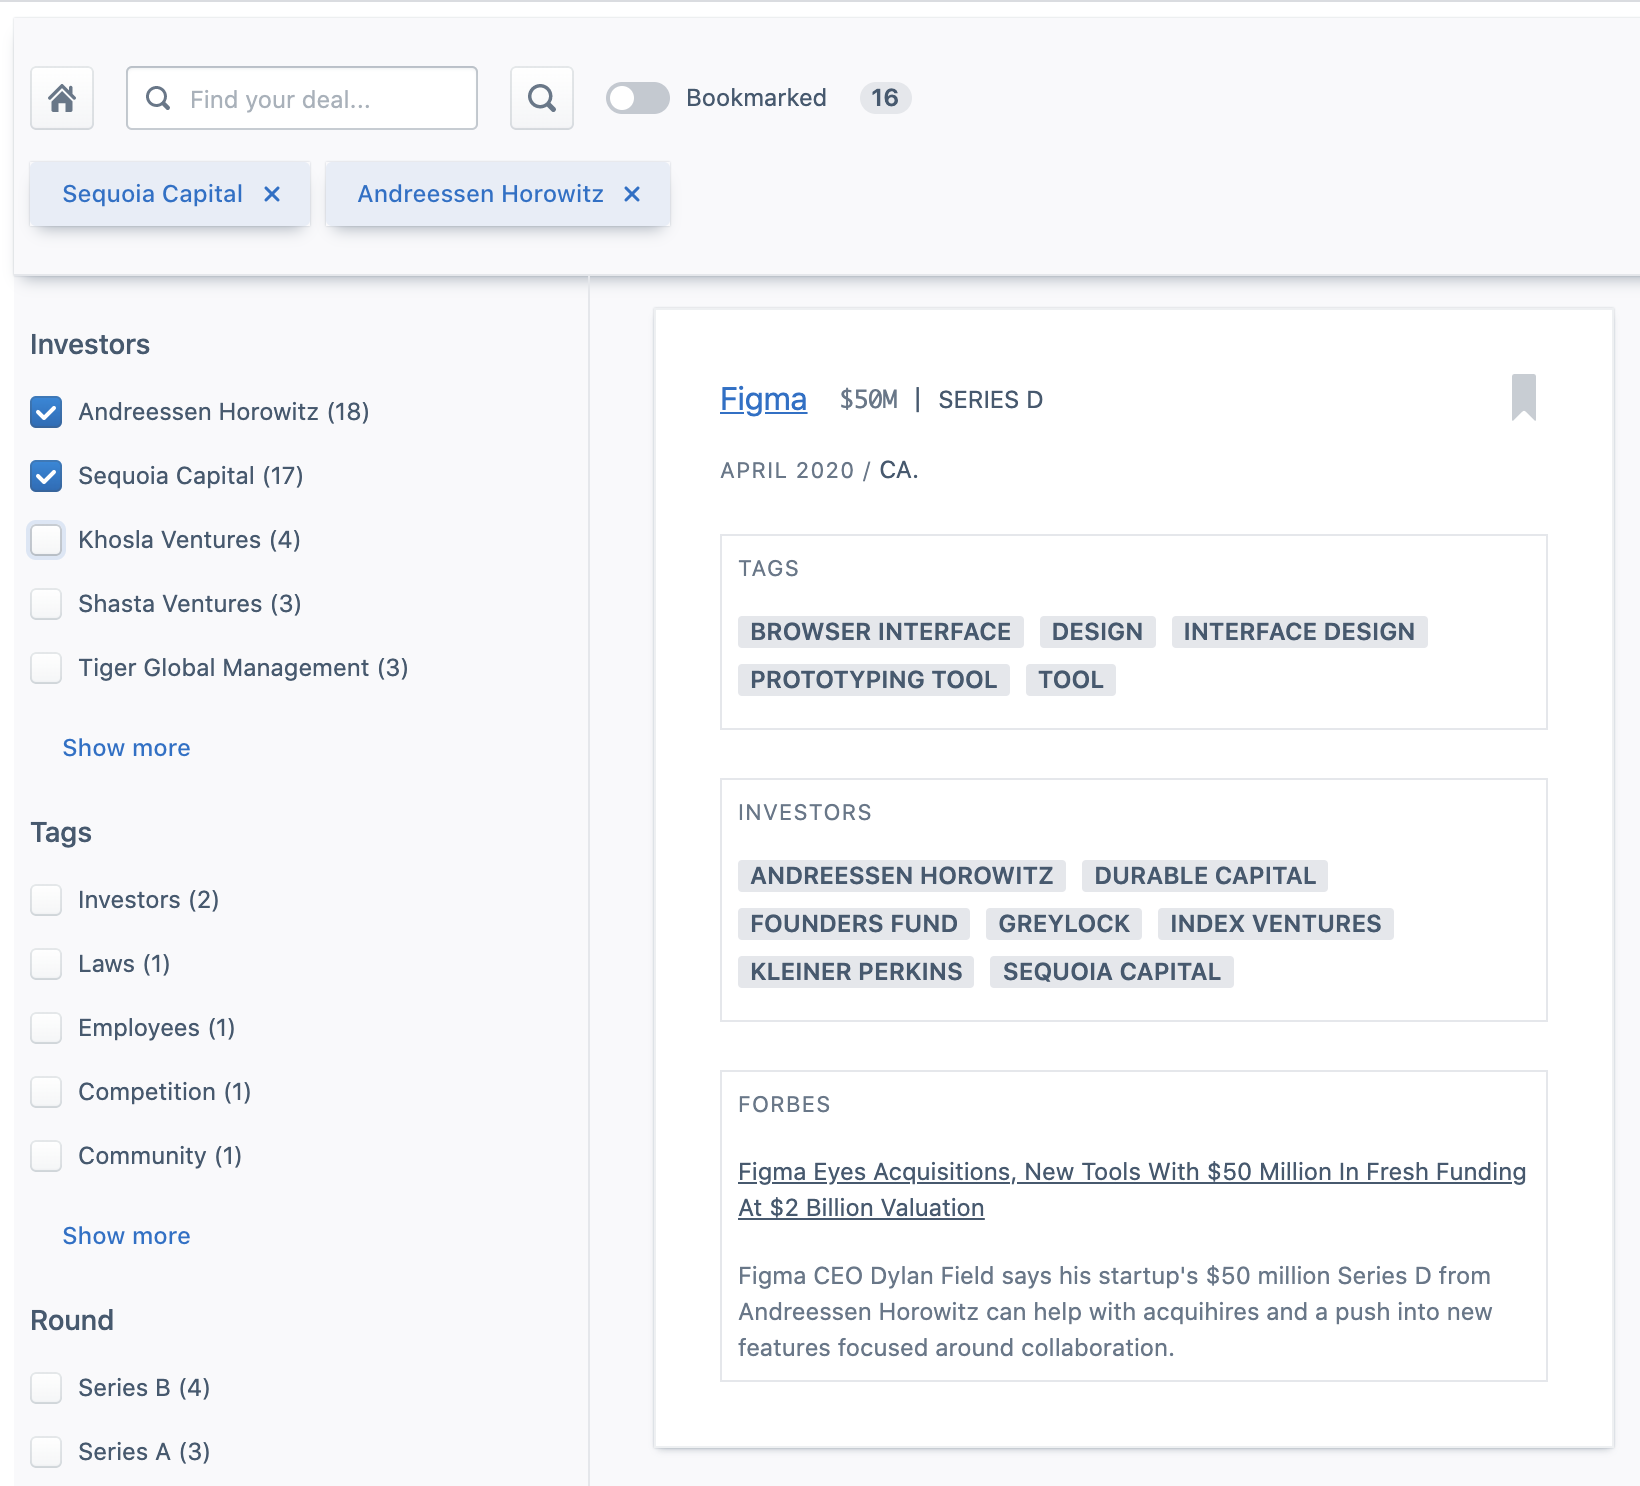Click the DESIGN tag
Screen dimensions: 1640x1486
click(x=1097, y=632)
